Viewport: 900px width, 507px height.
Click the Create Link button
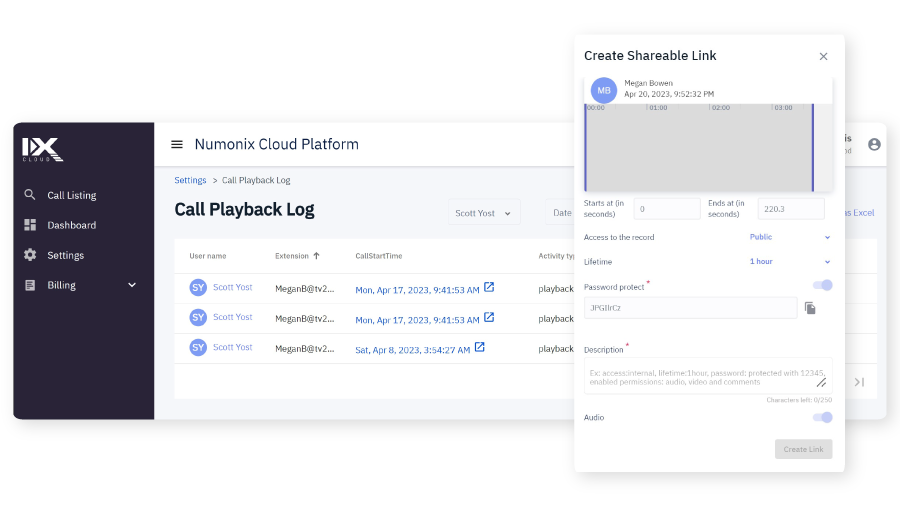(x=804, y=449)
